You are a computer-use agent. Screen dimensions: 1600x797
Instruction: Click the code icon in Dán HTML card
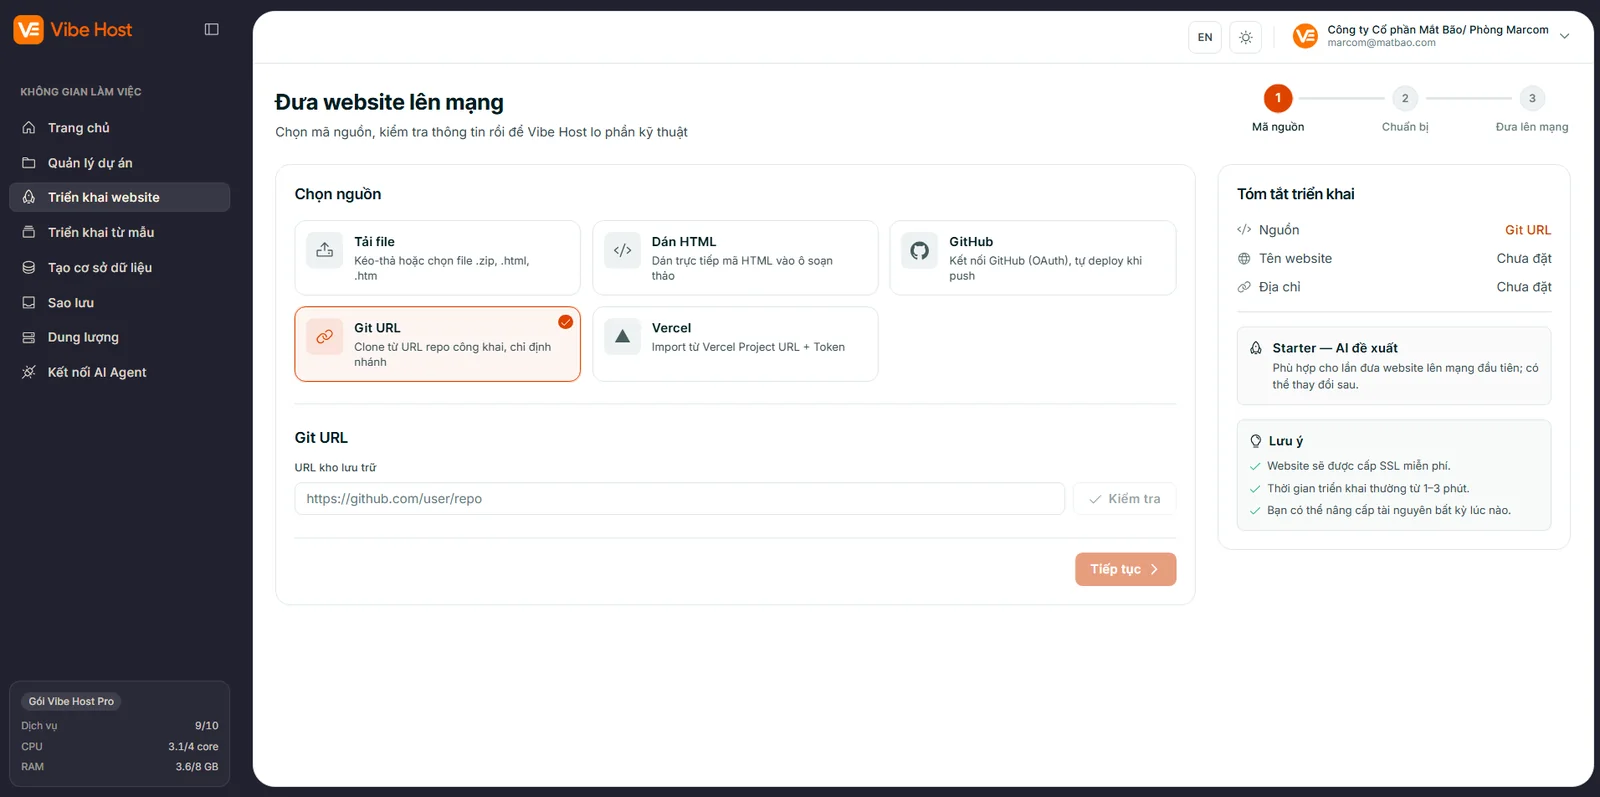pyautogui.click(x=622, y=251)
